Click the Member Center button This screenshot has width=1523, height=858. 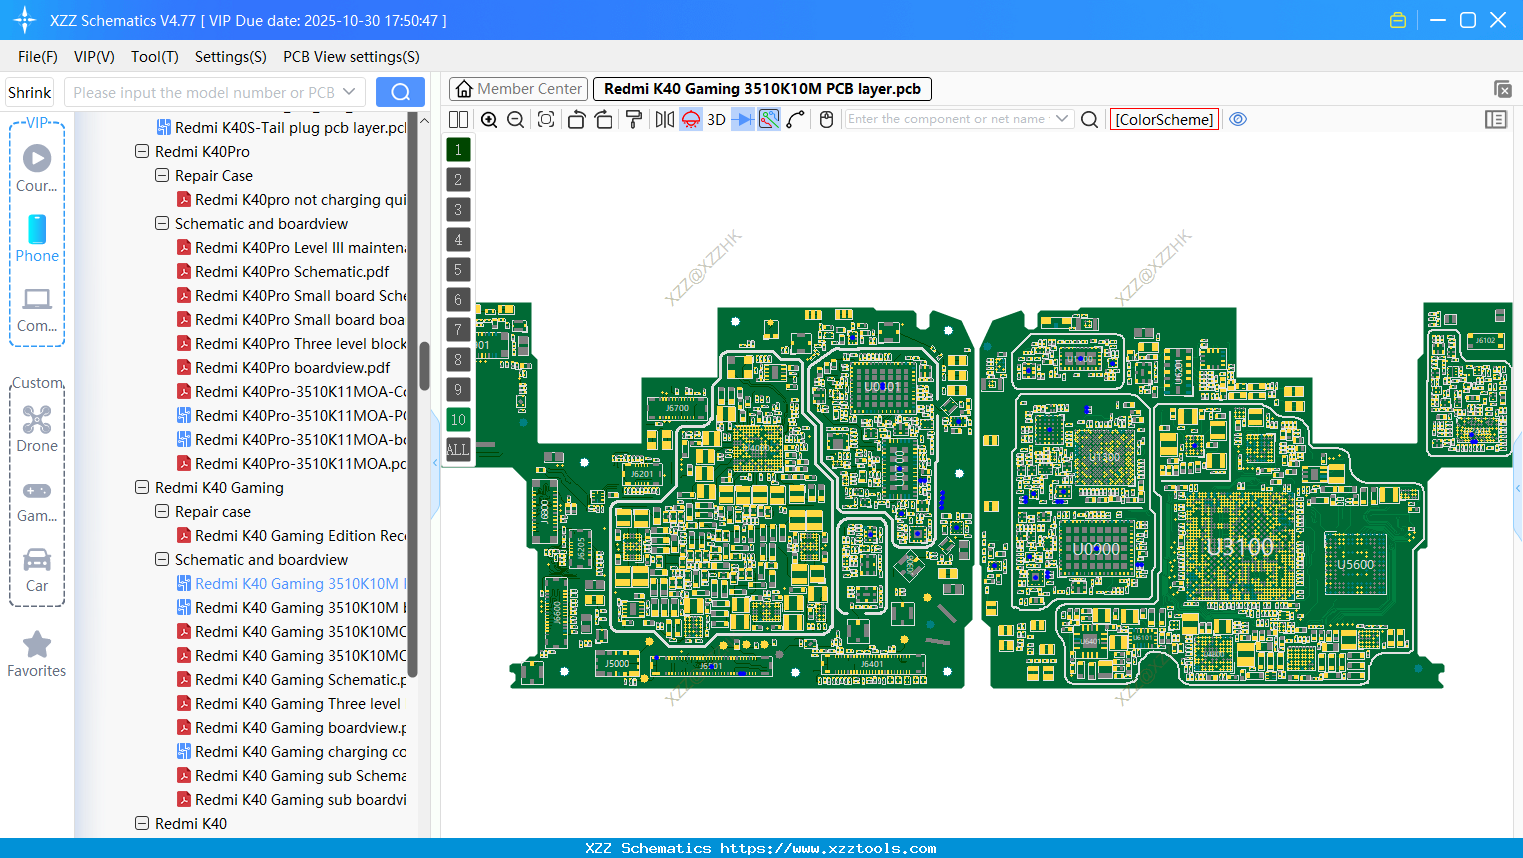(518, 88)
